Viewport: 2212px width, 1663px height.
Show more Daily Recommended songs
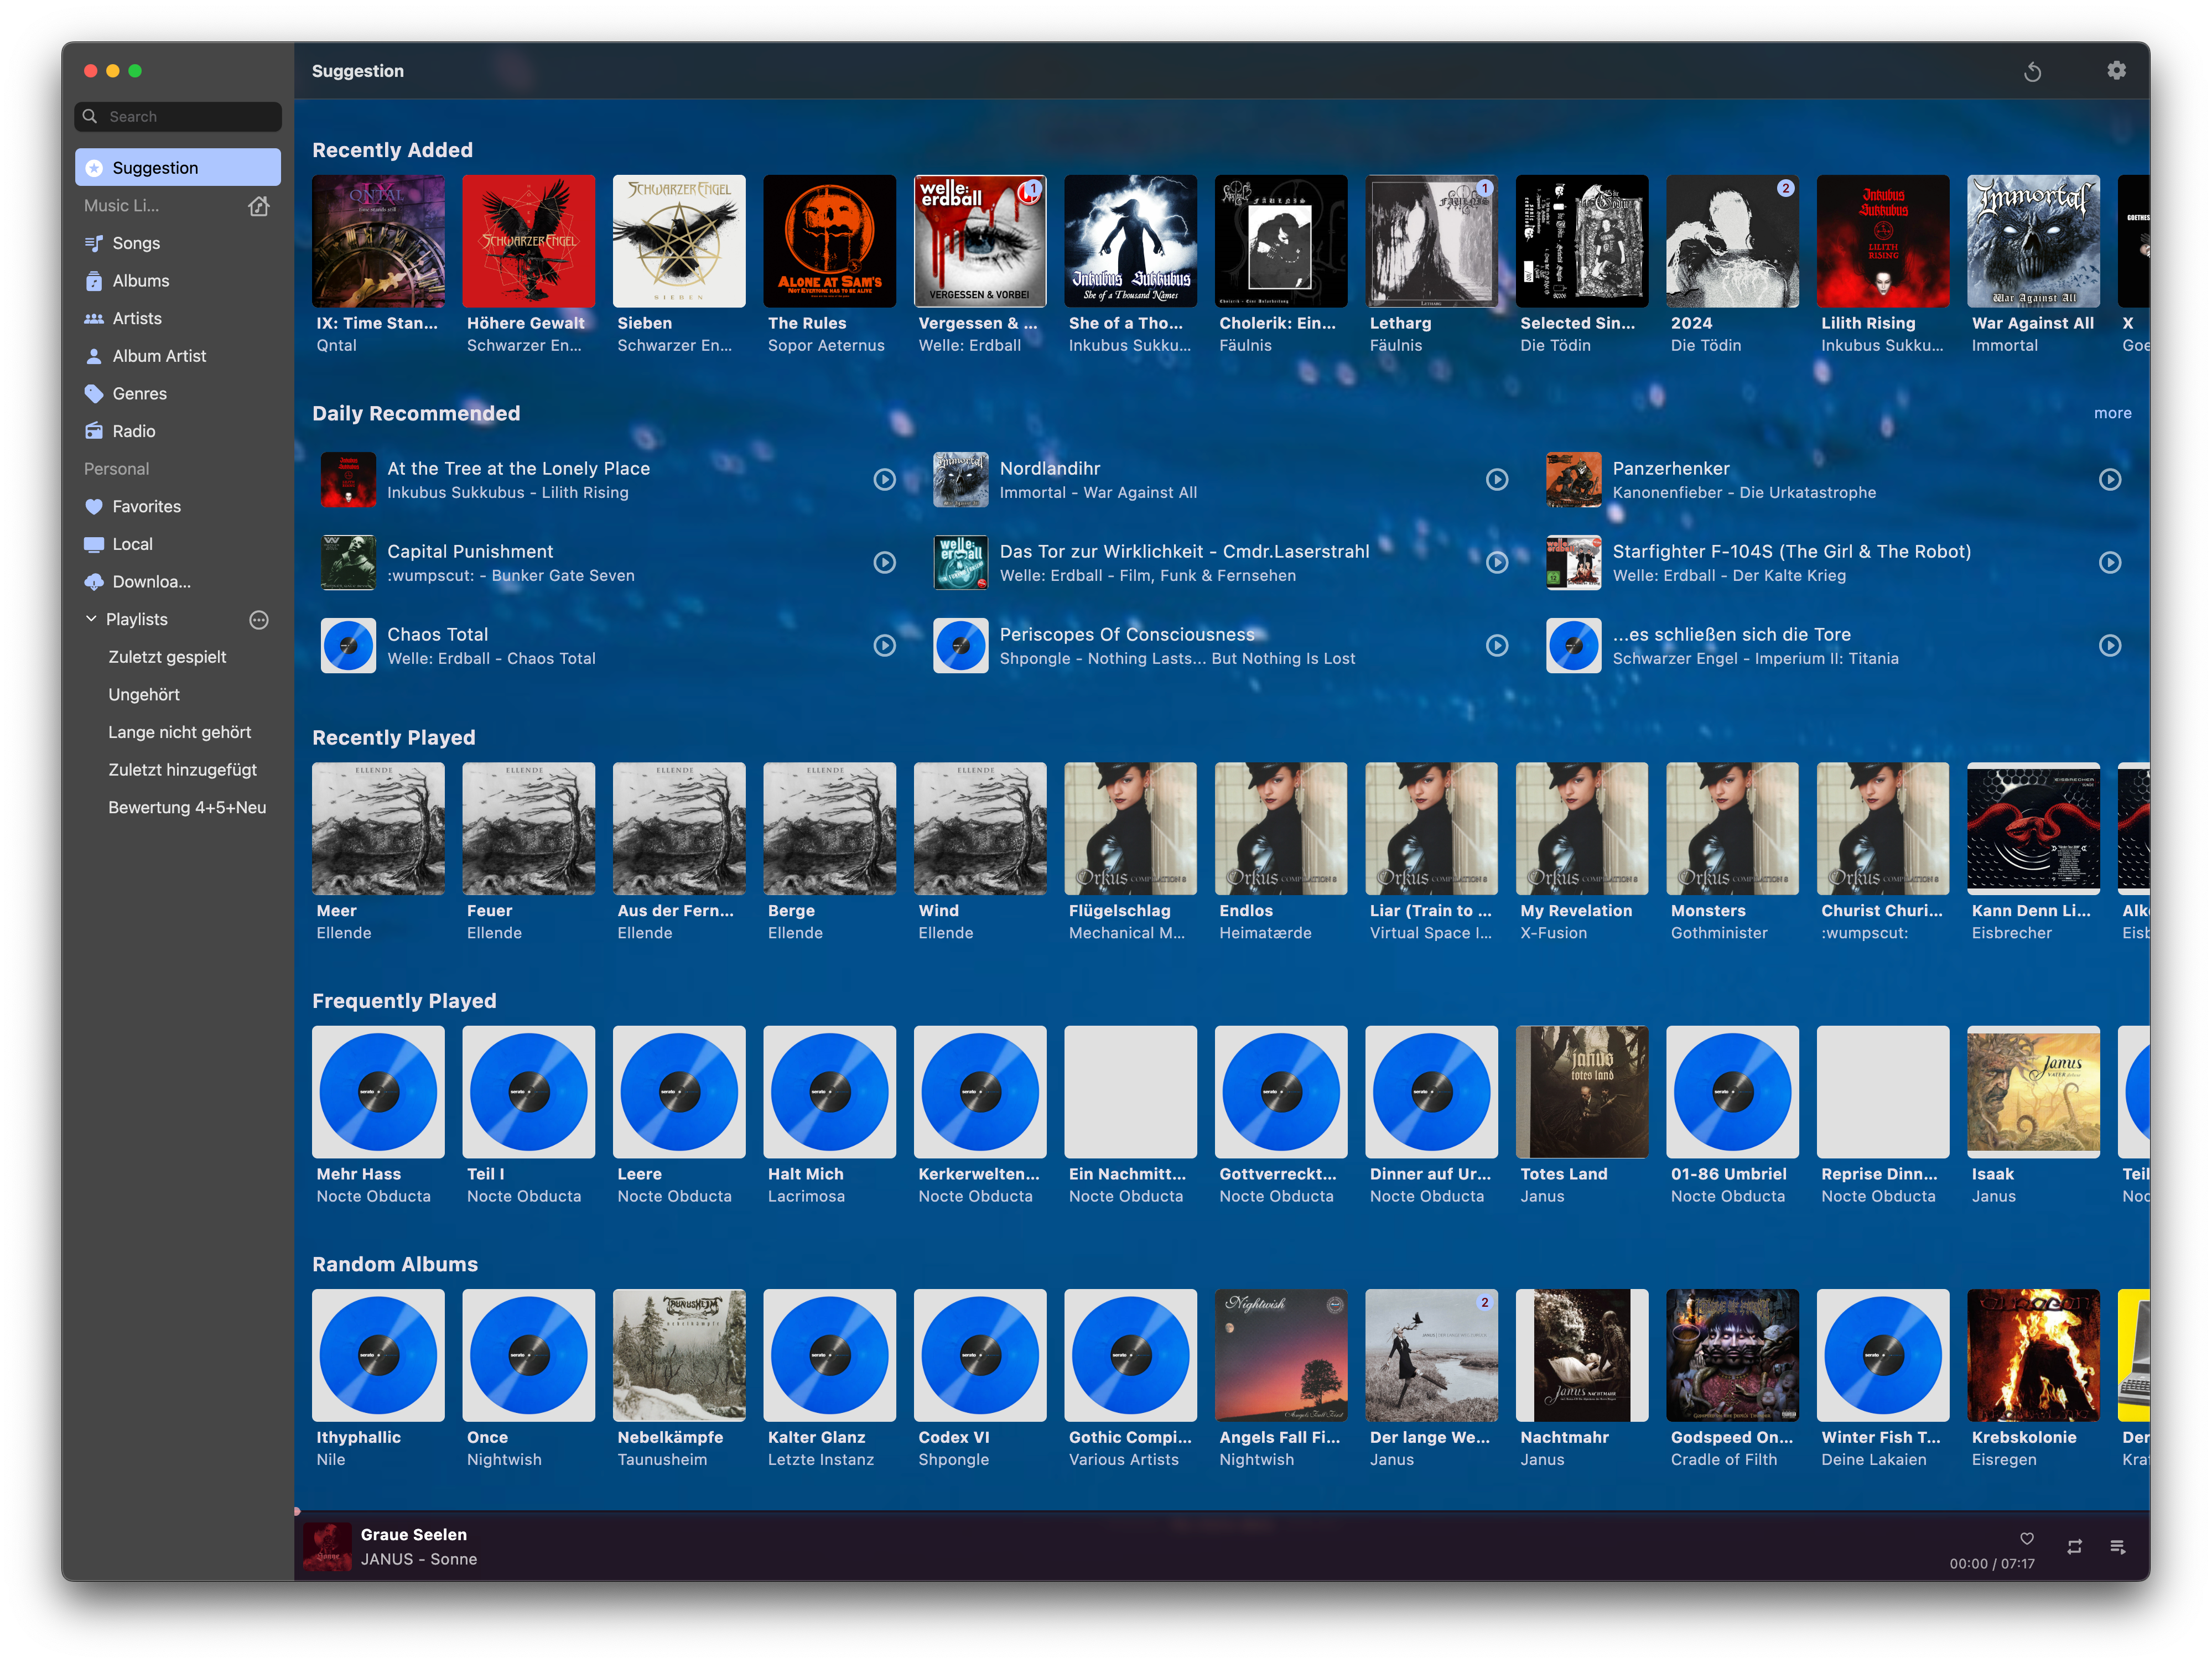pyautogui.click(x=2112, y=413)
